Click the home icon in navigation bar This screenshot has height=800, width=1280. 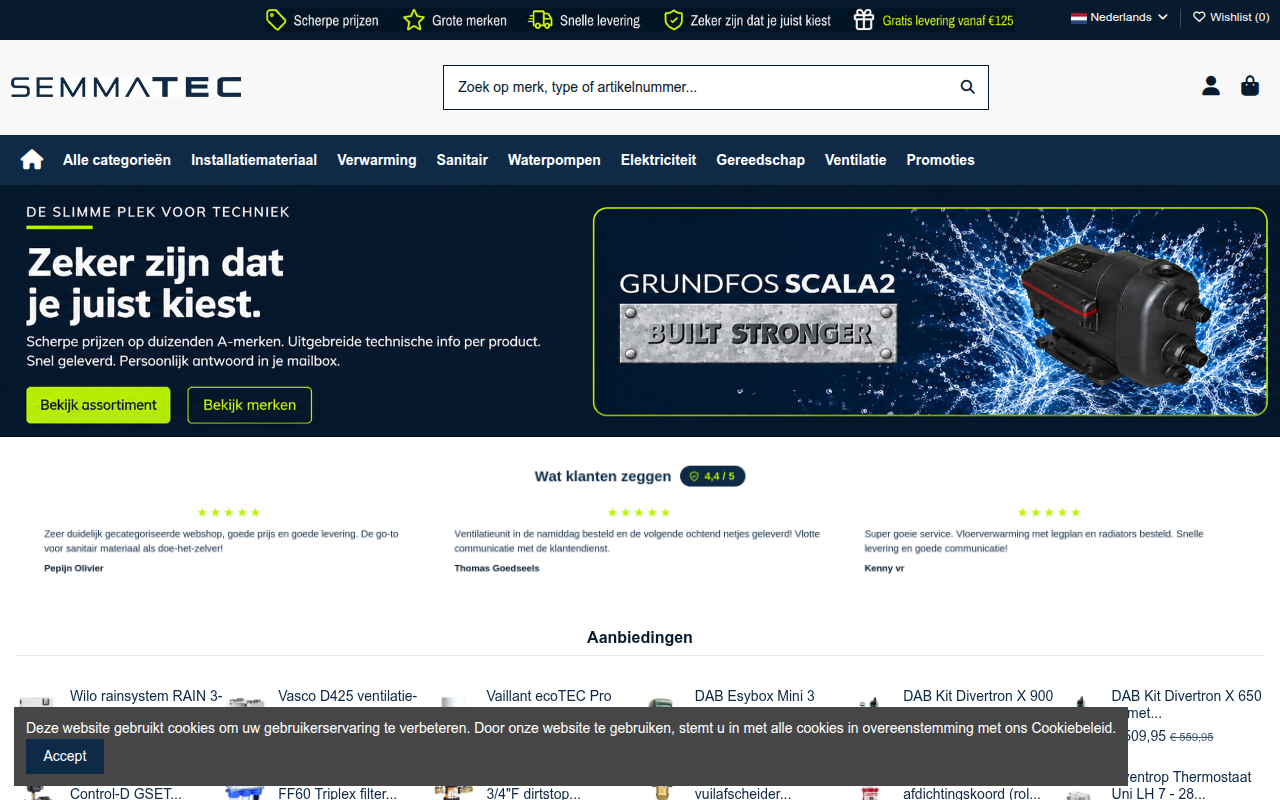pos(32,160)
